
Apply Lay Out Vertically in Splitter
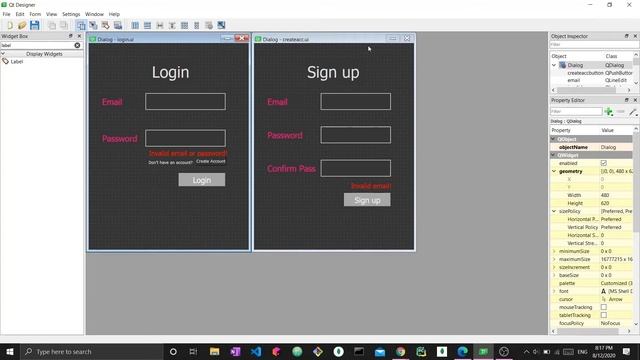pyautogui.click(x=172, y=25)
